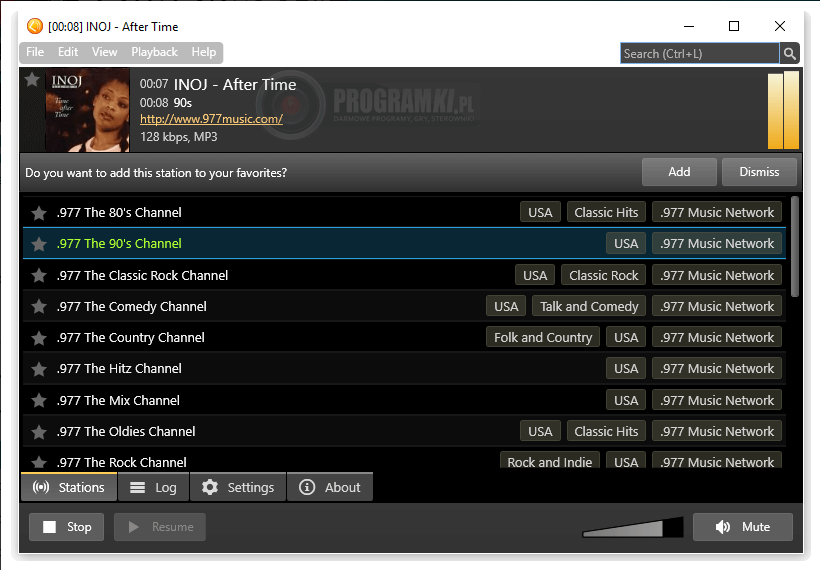Favorite .977 The Oldies Channel via star
The image size is (820, 570).
39,431
